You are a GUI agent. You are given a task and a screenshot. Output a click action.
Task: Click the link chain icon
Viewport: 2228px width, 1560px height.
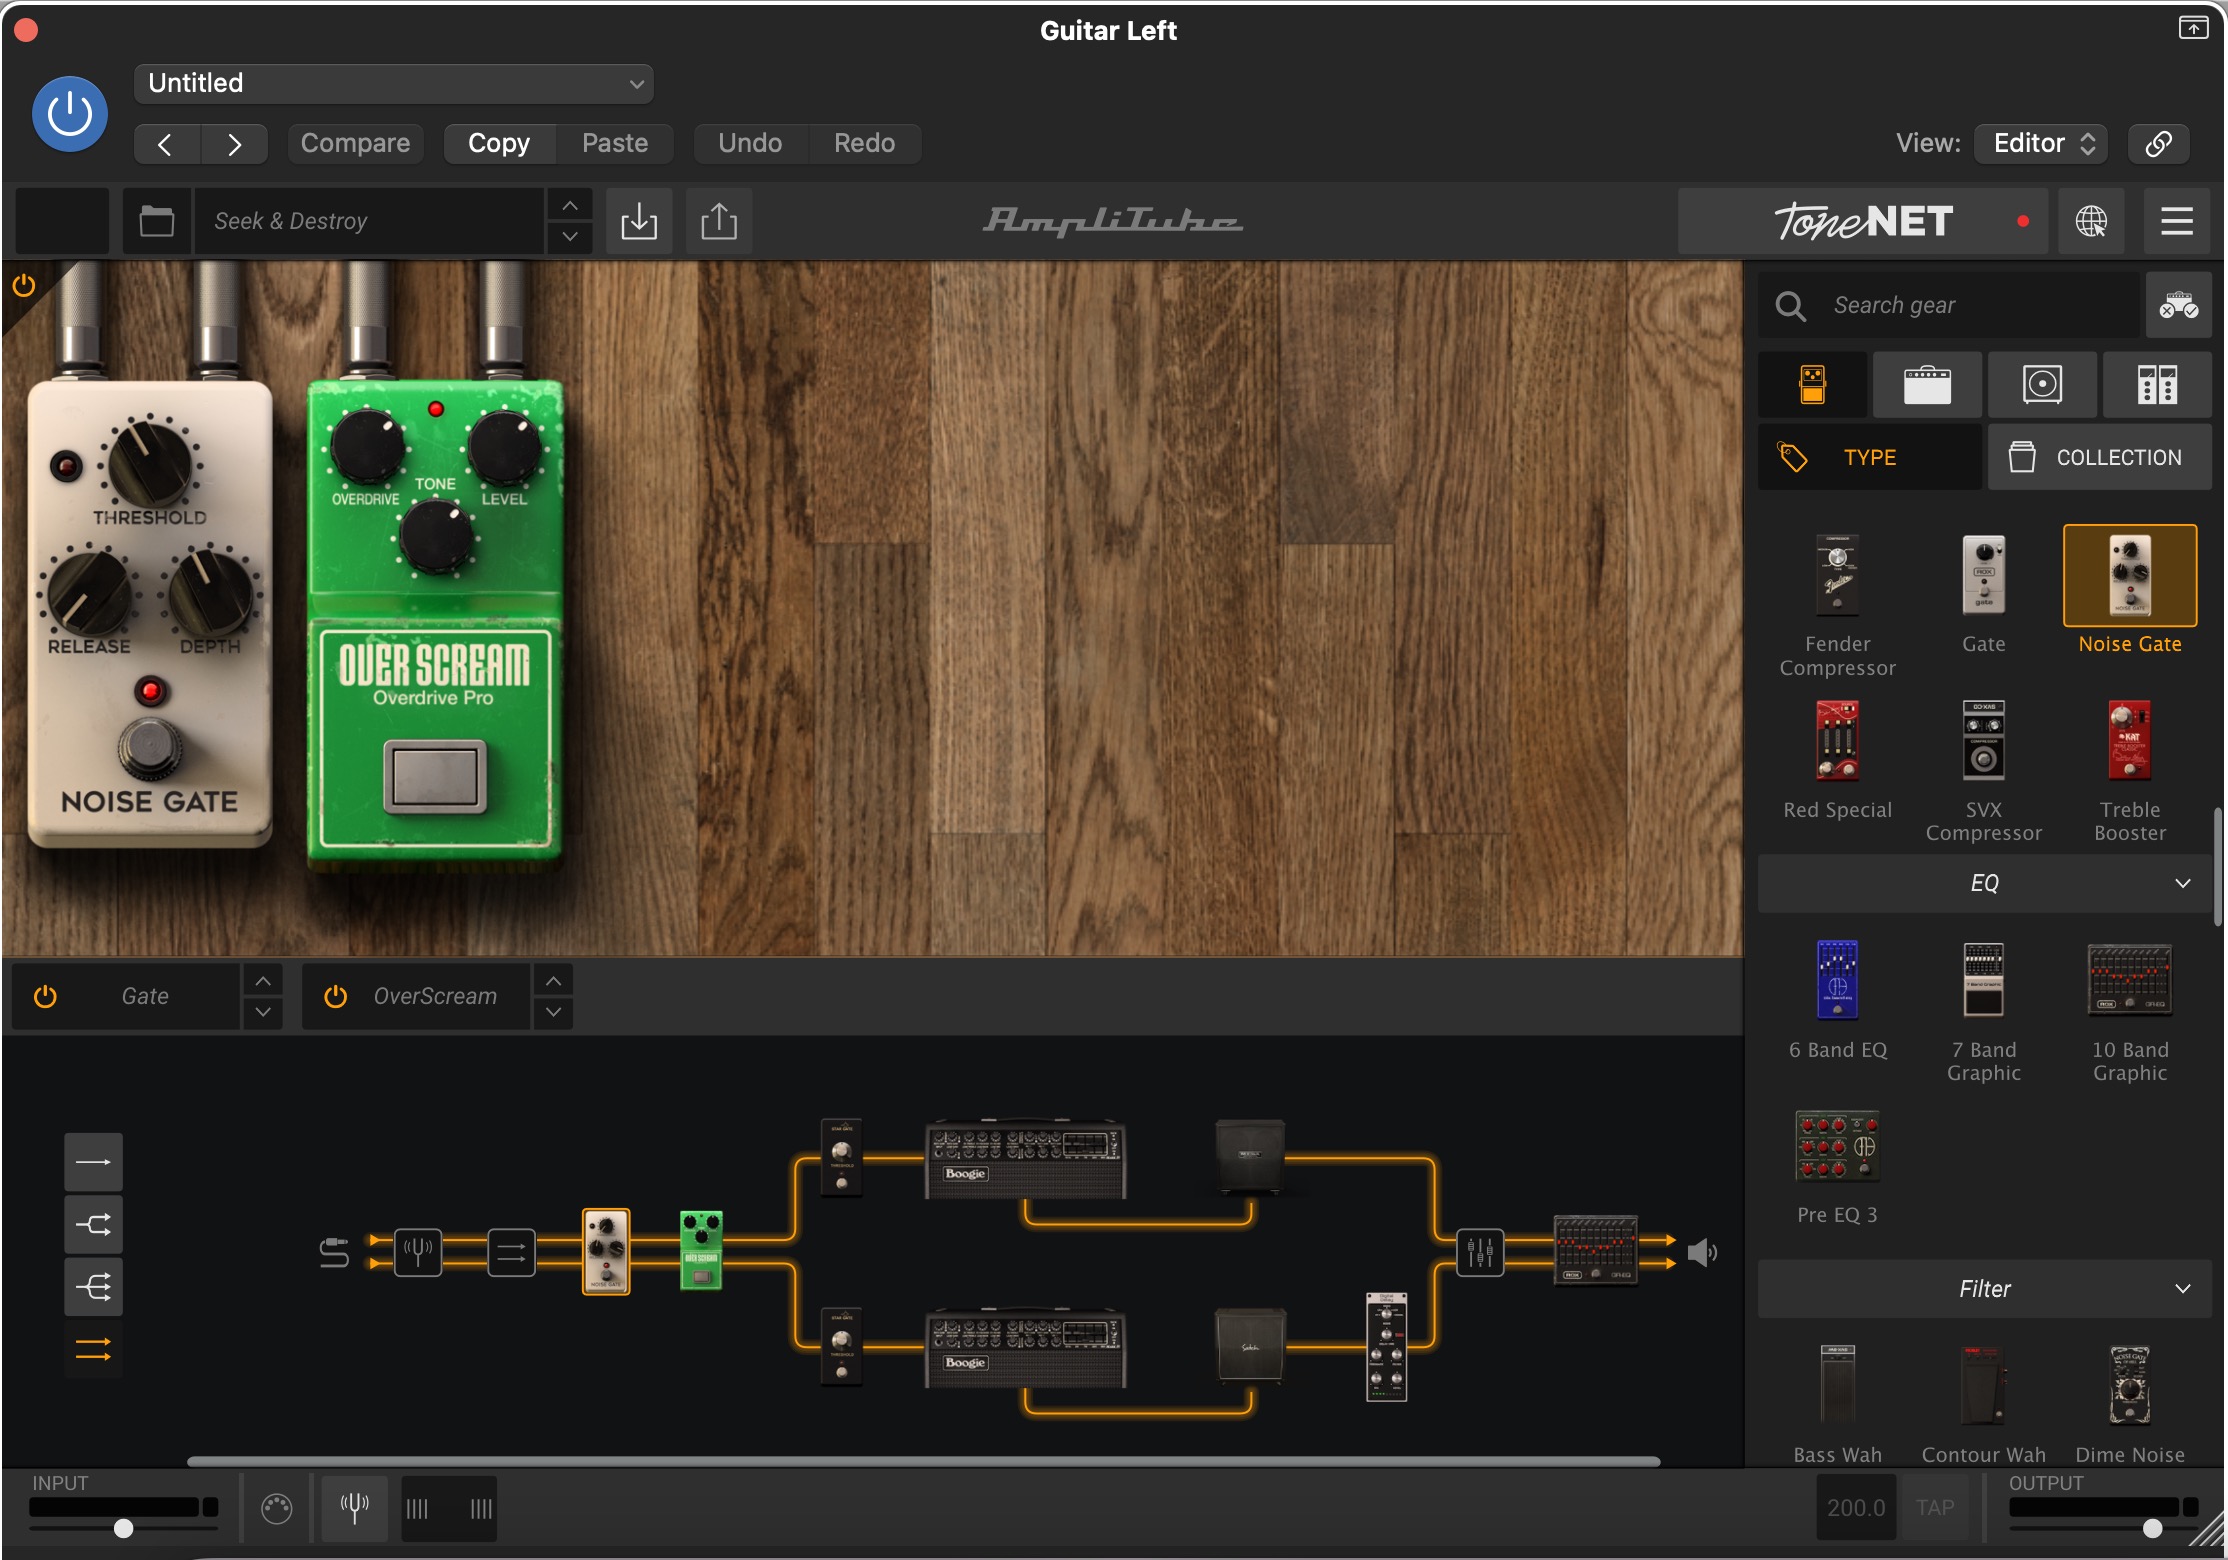pyautogui.click(x=2158, y=143)
